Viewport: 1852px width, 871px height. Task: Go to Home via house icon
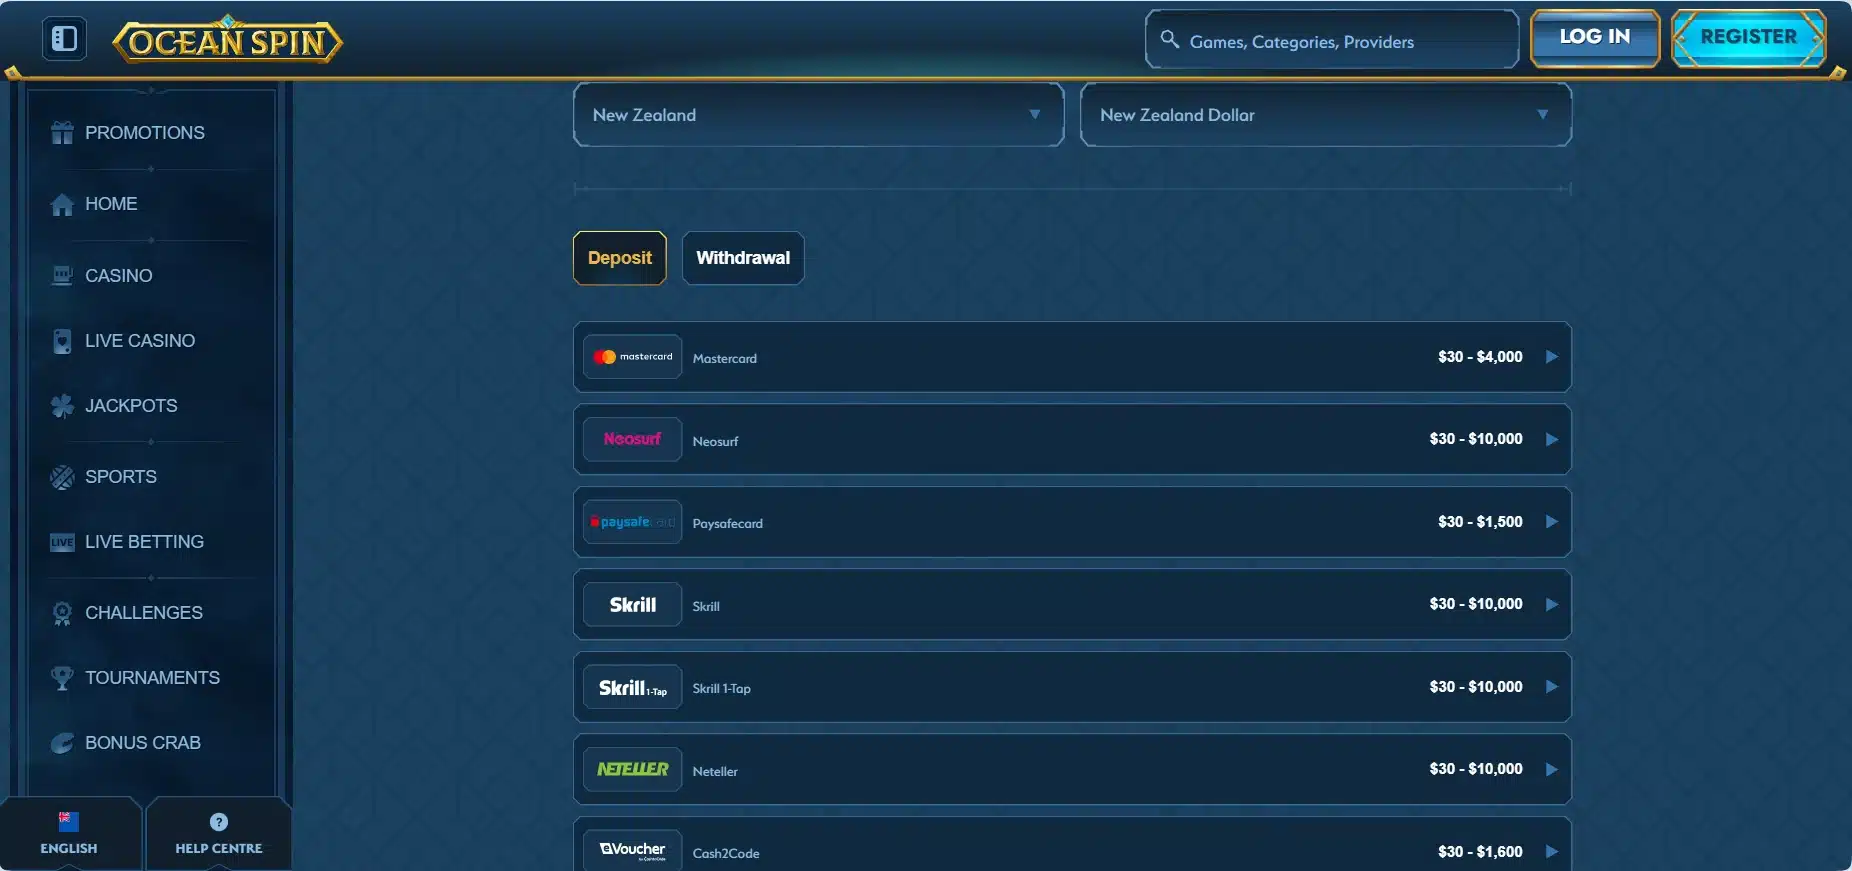coord(62,204)
